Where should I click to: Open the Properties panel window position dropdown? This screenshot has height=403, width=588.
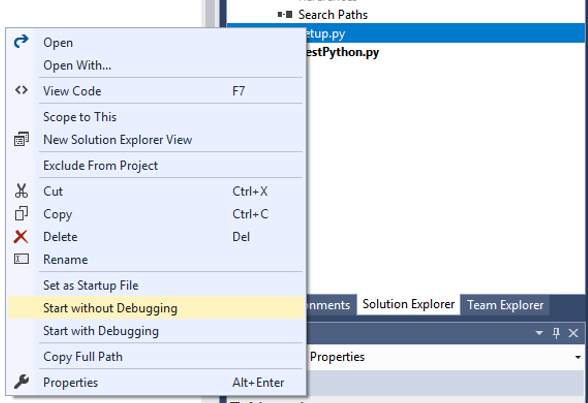(539, 333)
